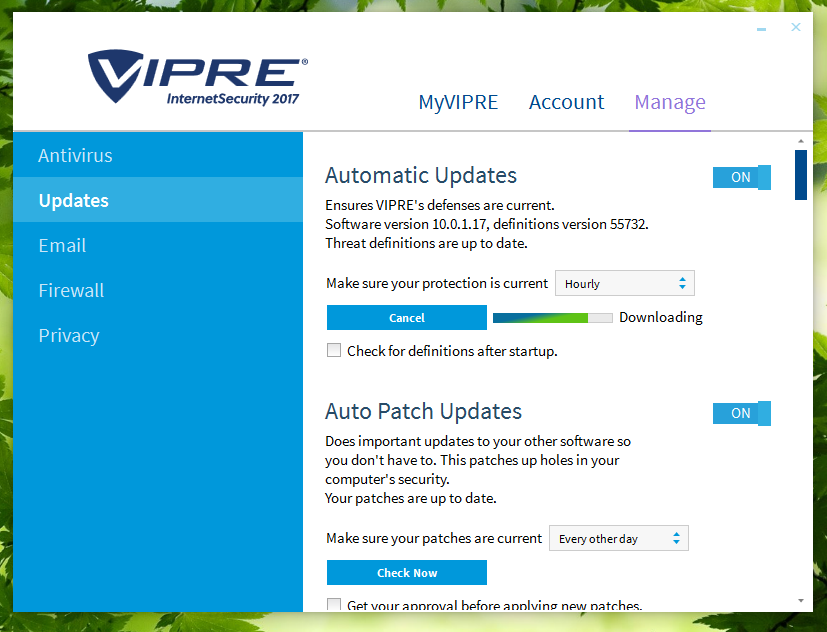This screenshot has width=827, height=632.
Task: Open the Every other day patch dropdown
Action: (x=619, y=539)
